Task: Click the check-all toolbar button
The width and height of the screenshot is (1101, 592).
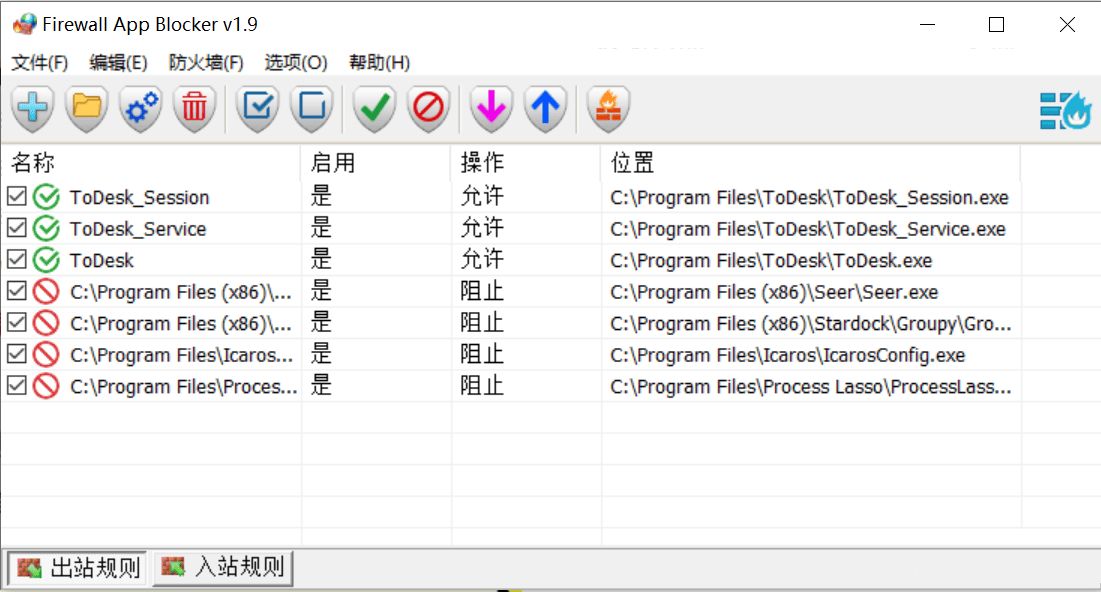Action: (x=256, y=110)
